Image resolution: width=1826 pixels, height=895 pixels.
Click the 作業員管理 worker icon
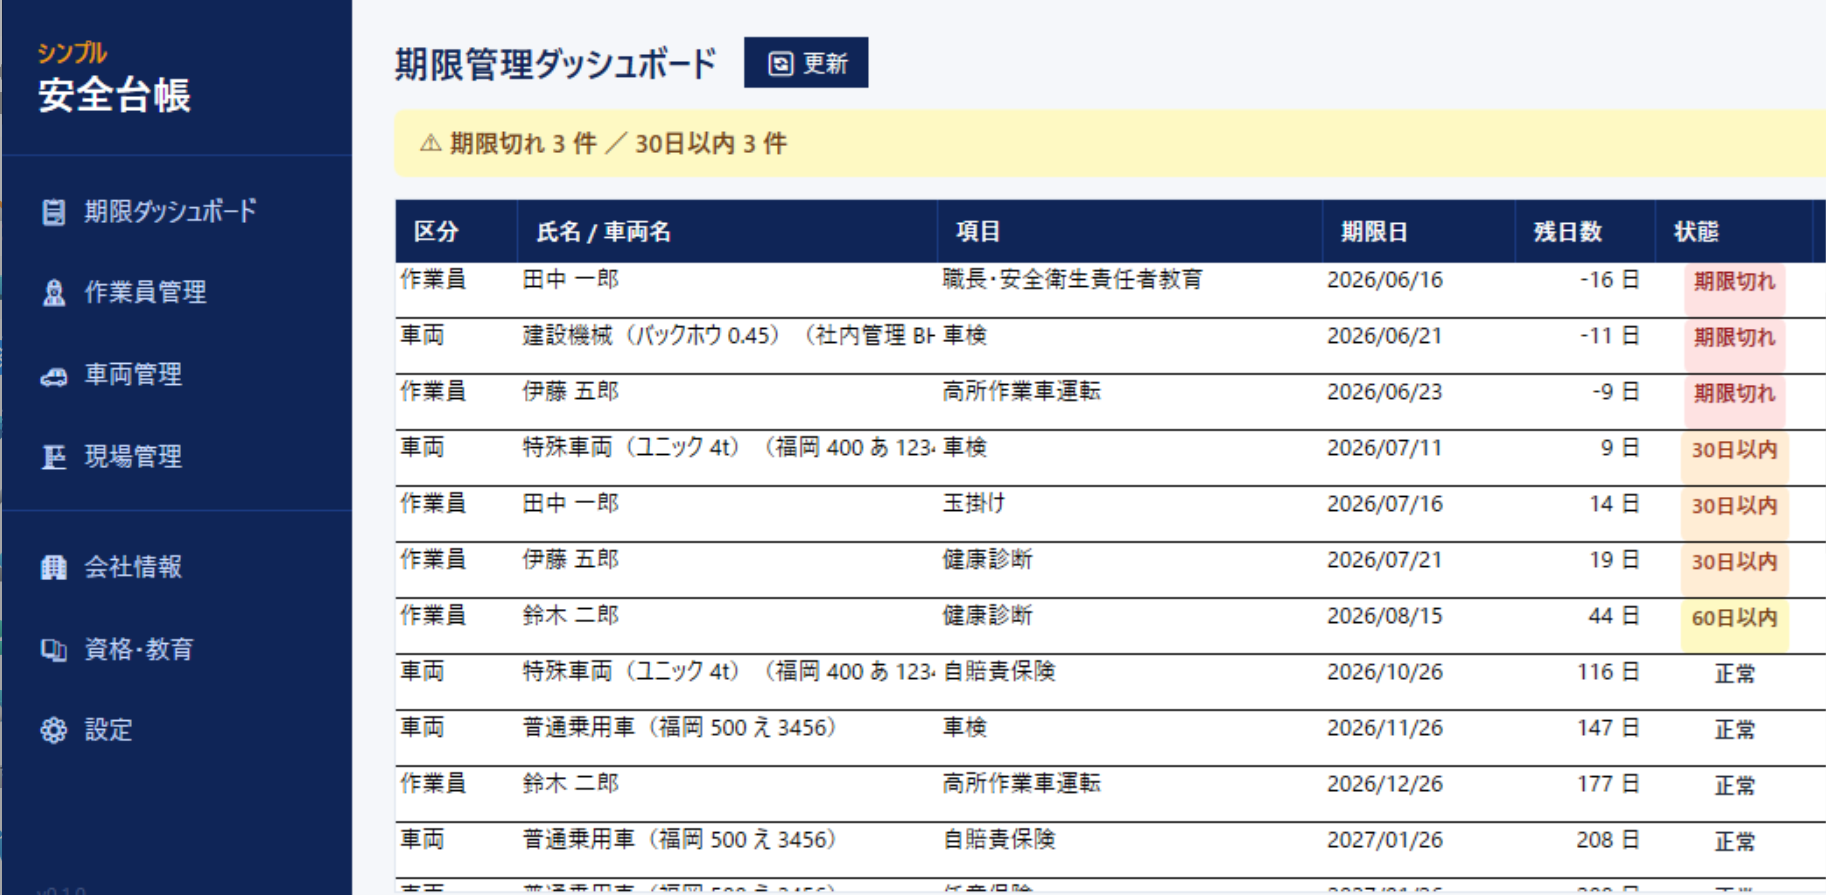54,293
